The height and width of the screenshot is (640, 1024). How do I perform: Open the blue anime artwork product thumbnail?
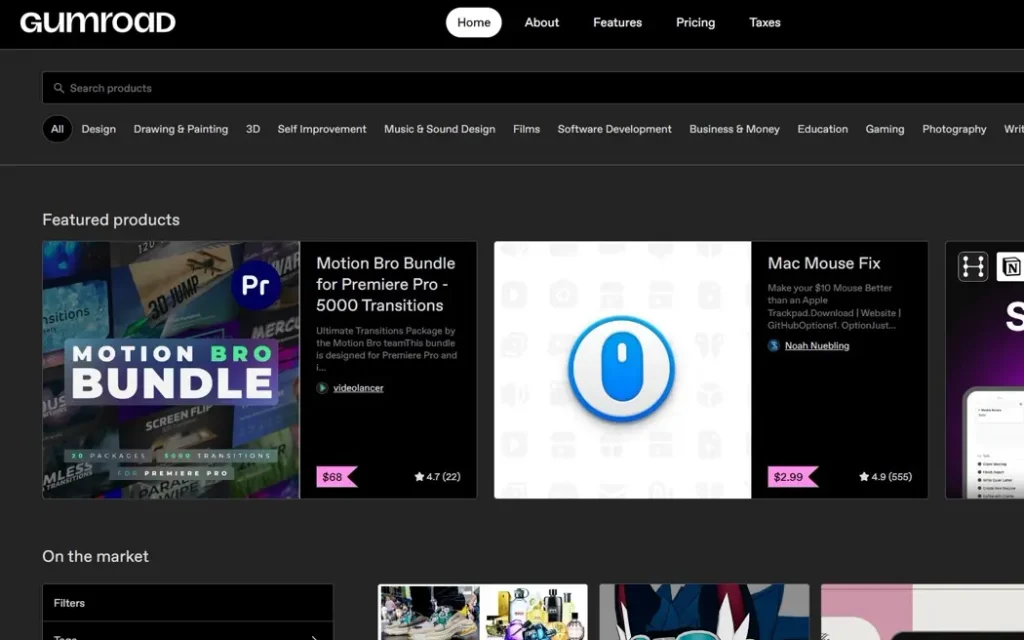(704, 613)
